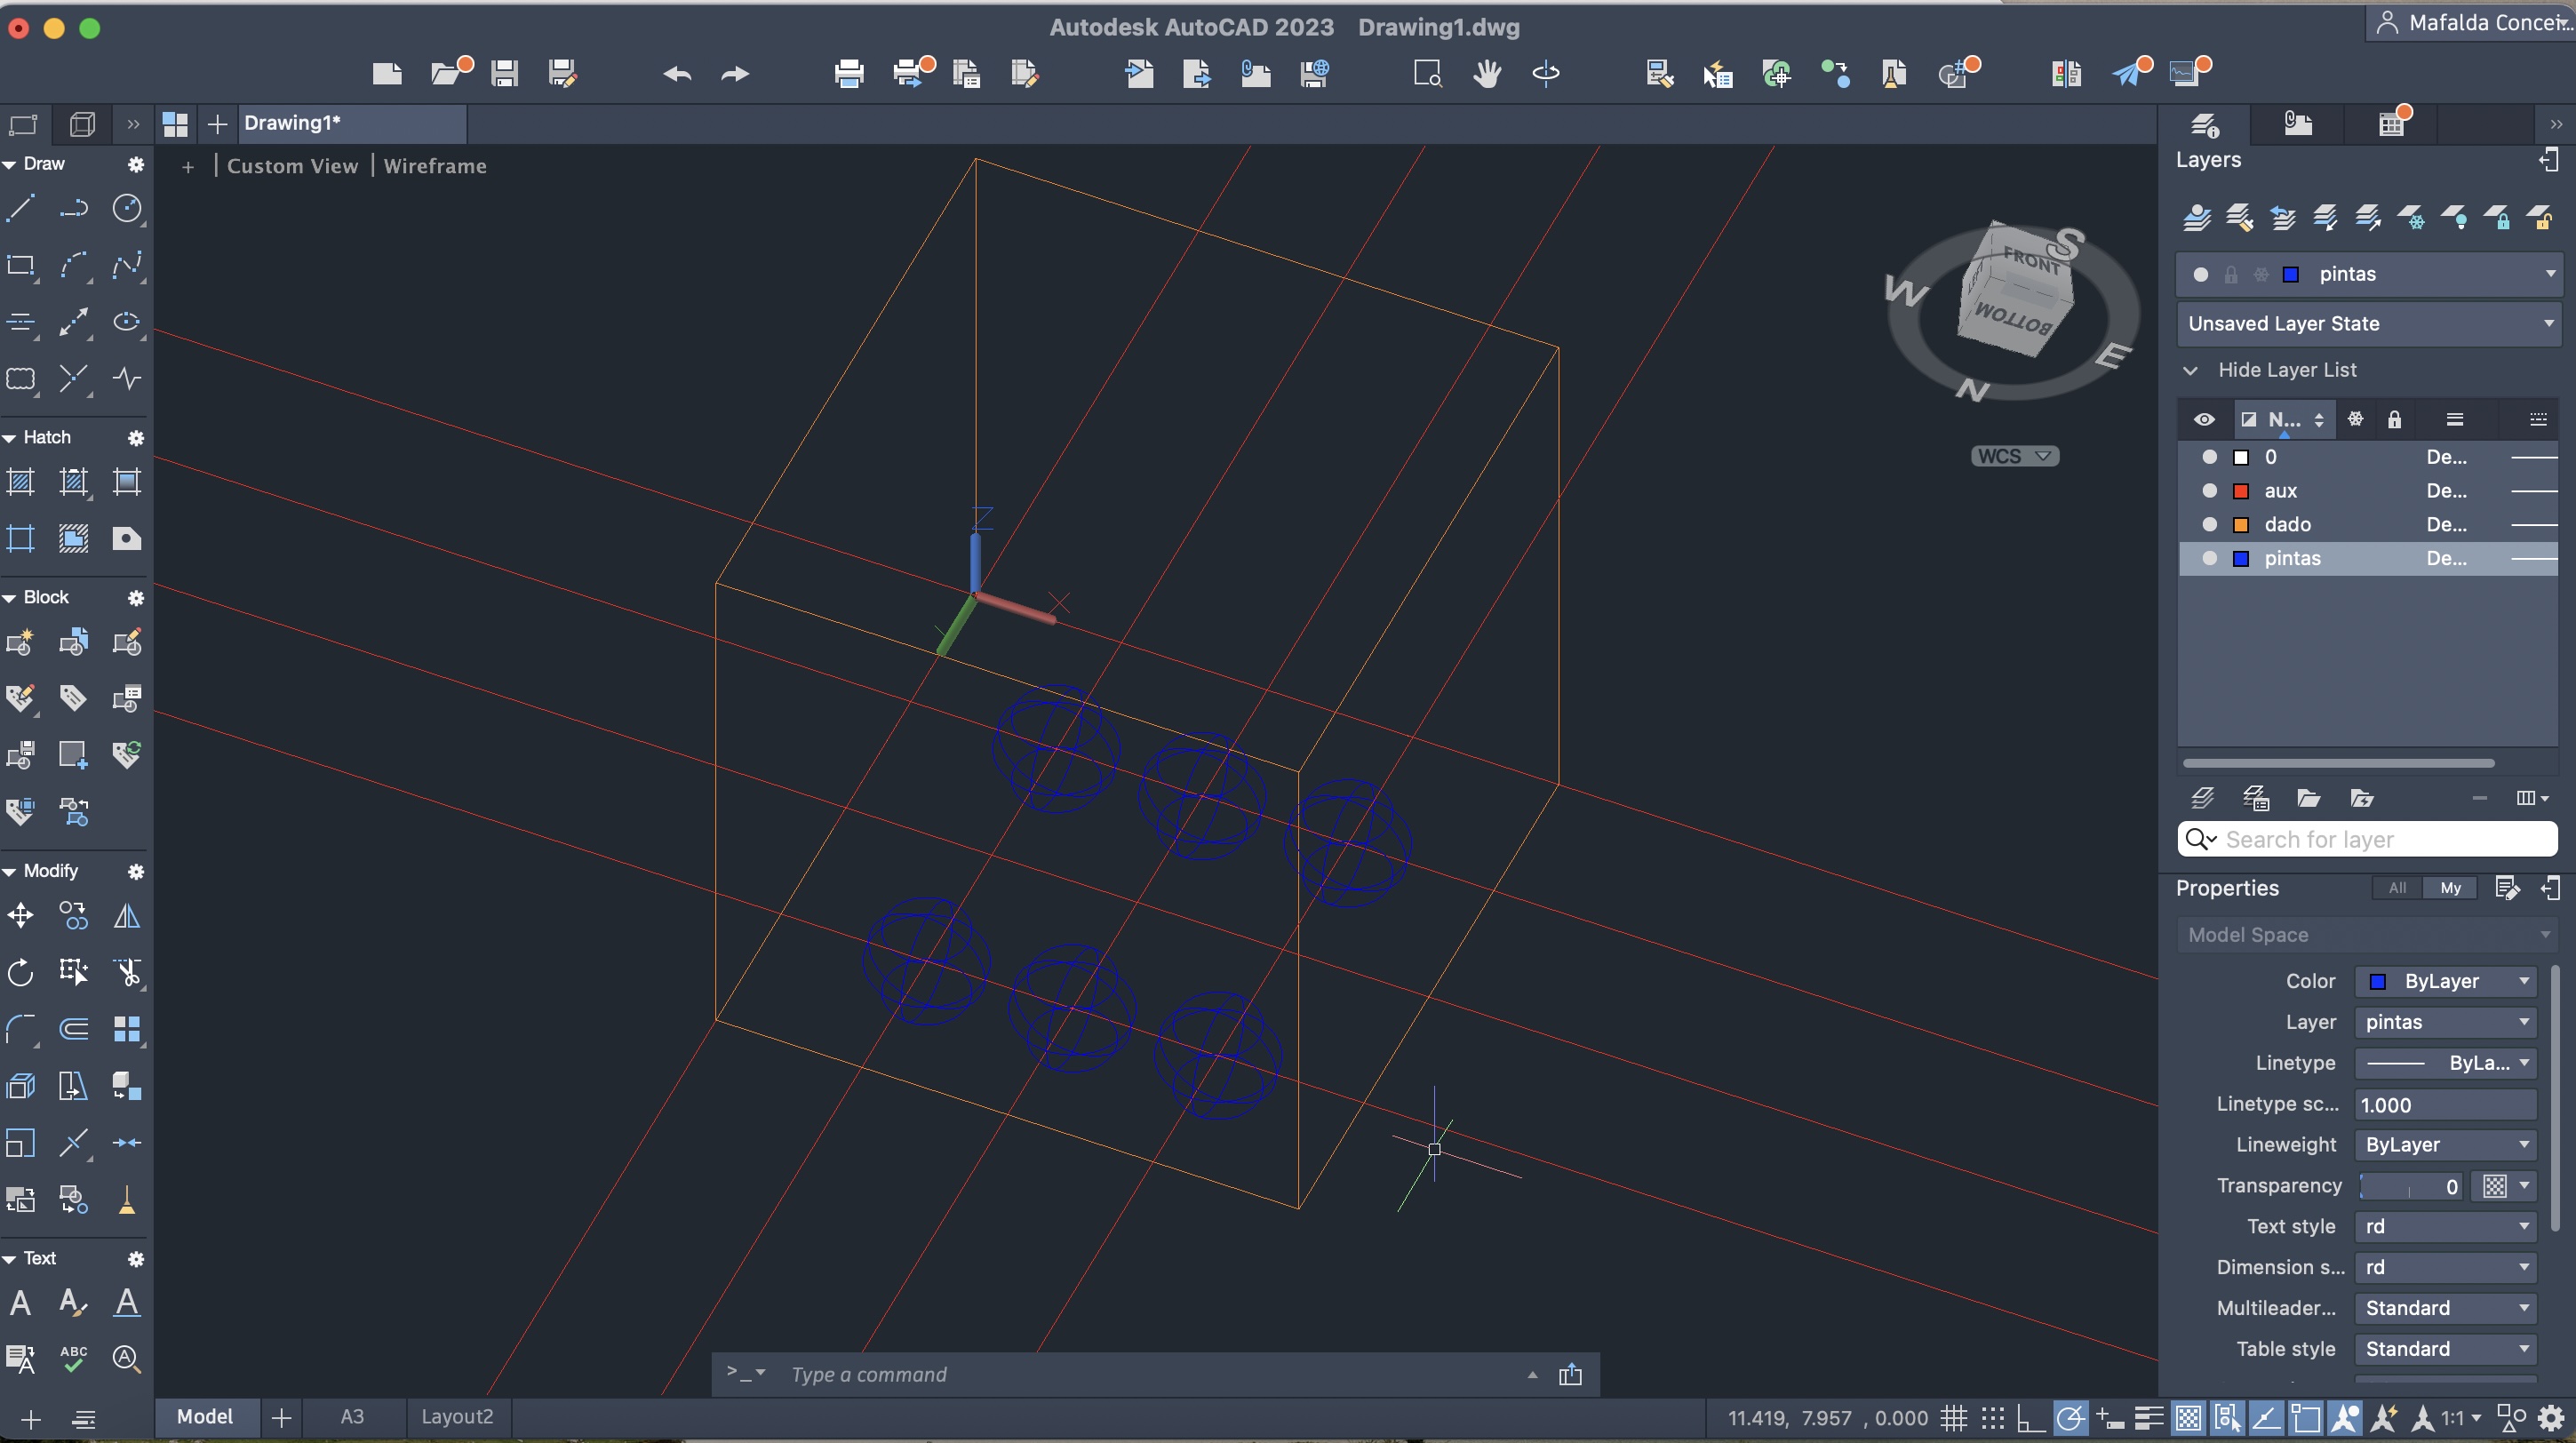Select the Circle draw tool
The width and height of the screenshot is (2576, 1443).
click(x=127, y=208)
